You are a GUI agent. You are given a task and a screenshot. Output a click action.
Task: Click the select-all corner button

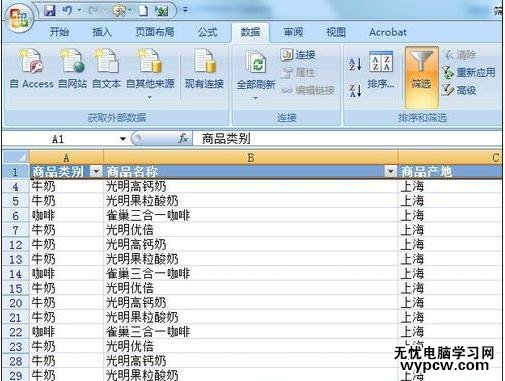click(15, 157)
